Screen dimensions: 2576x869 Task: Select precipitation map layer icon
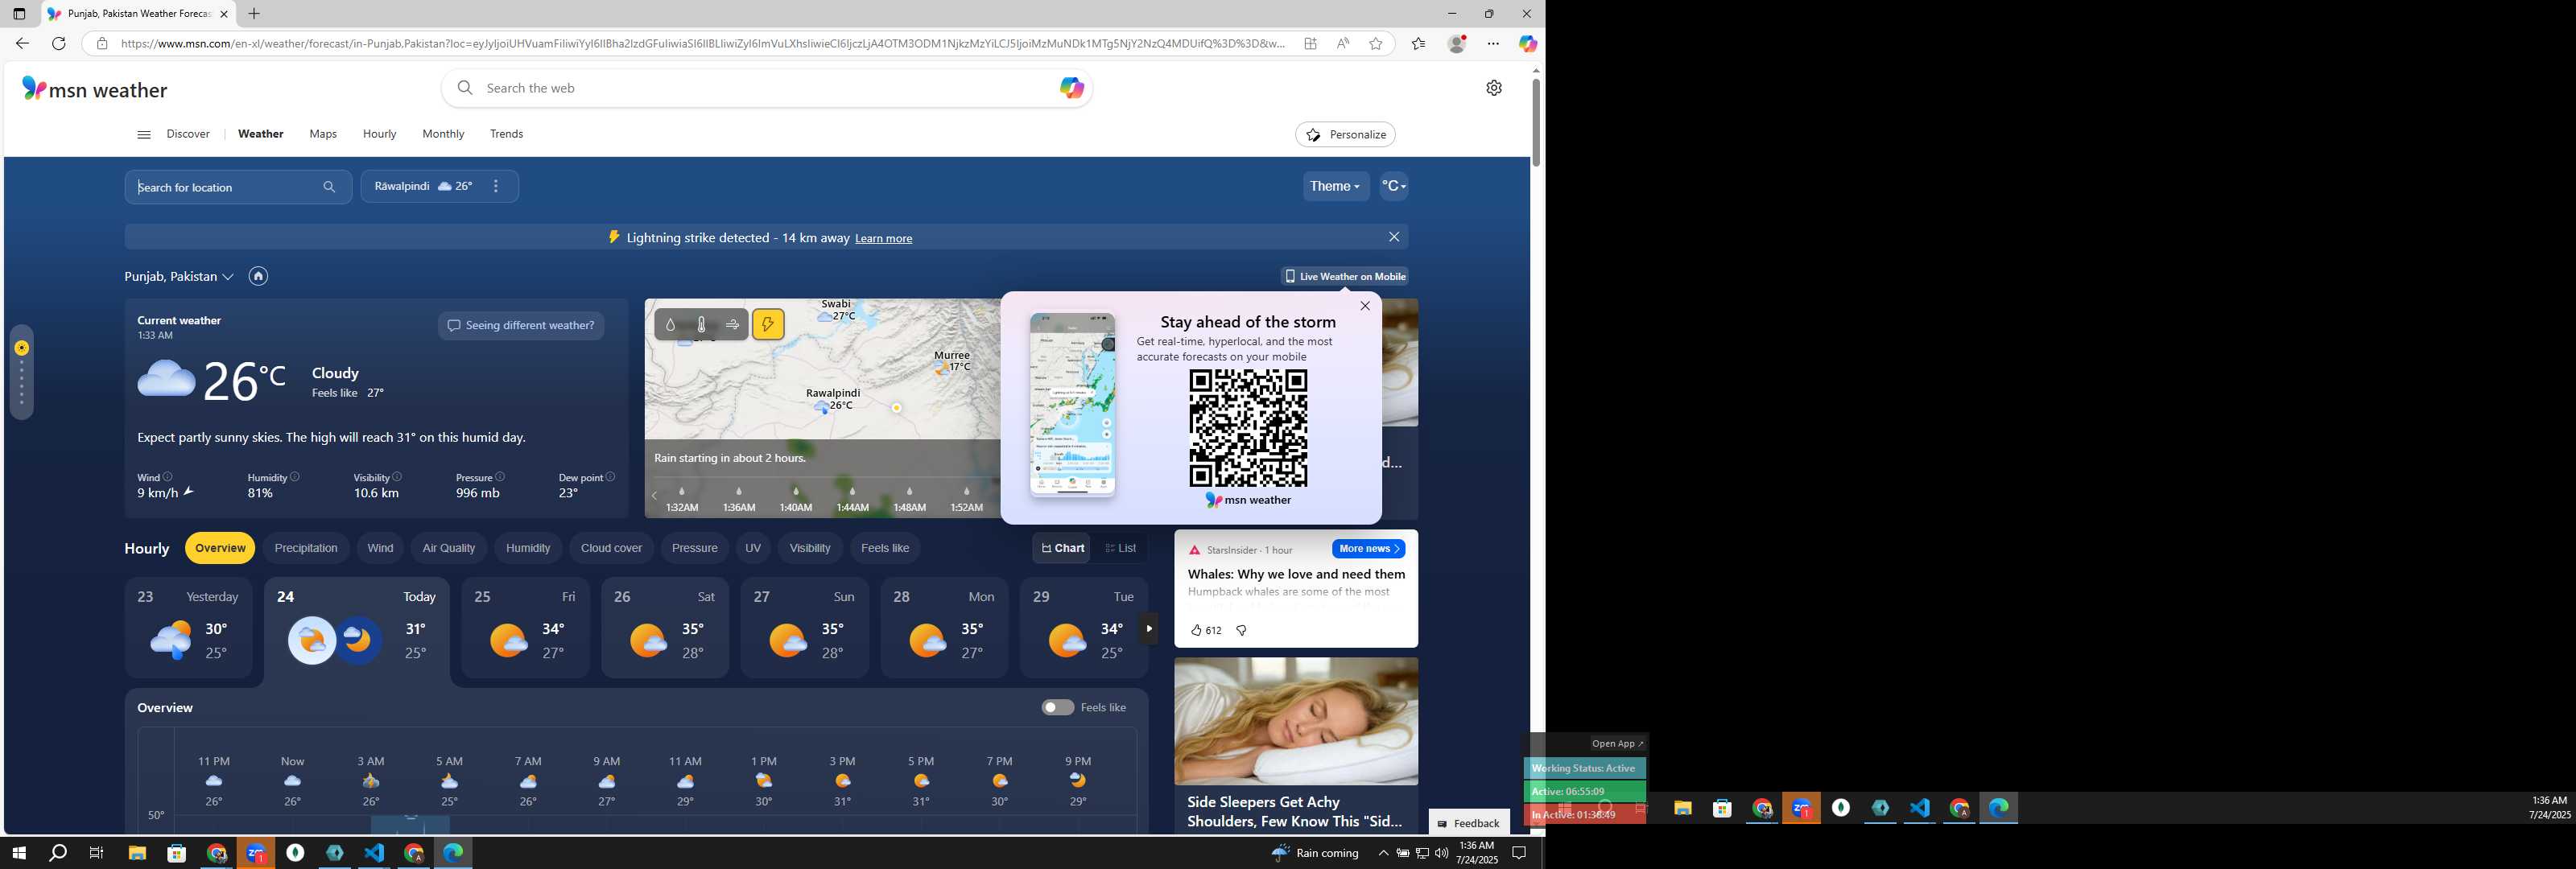tap(670, 324)
